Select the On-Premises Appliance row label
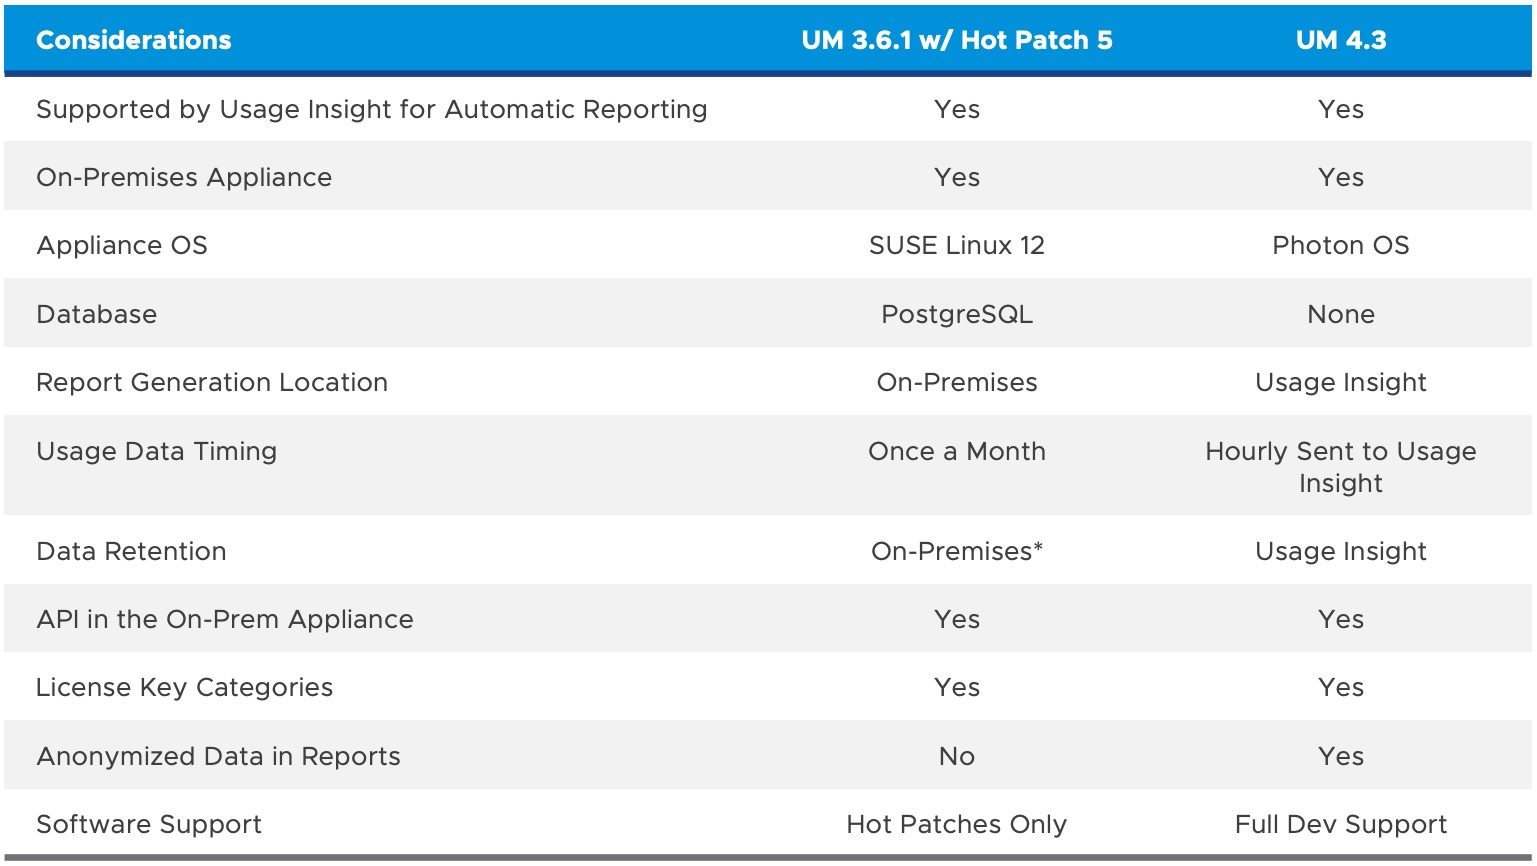 (x=184, y=177)
